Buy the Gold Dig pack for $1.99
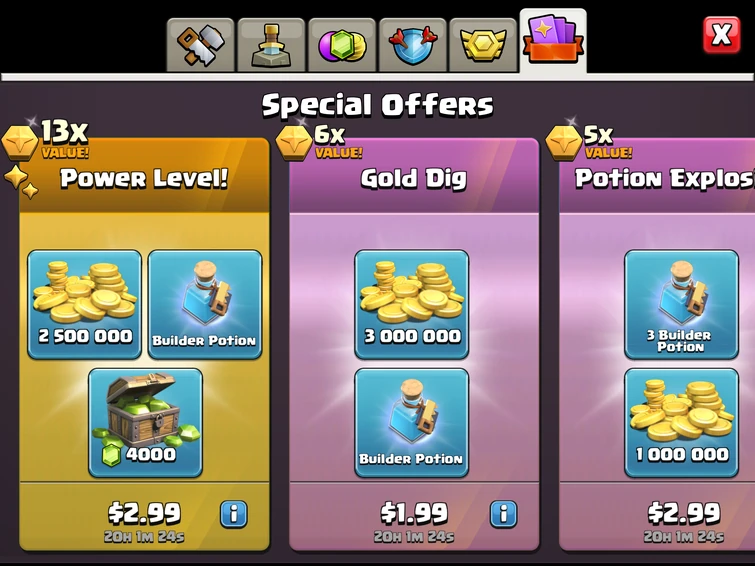 414,513
